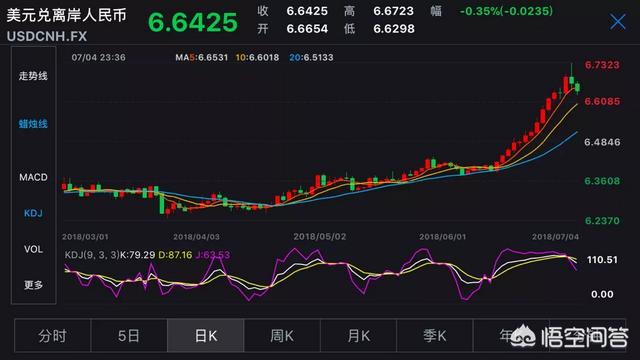
Task: Click the 6.4846 price axis label
Action: point(602,142)
